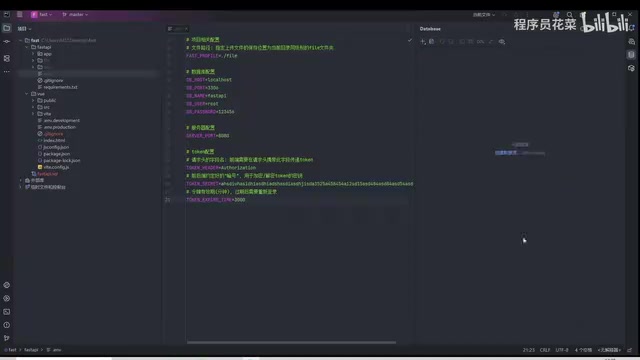640x360 pixels.
Task: Click the UTF-8 encoding status bar item
Action: click(x=562, y=350)
